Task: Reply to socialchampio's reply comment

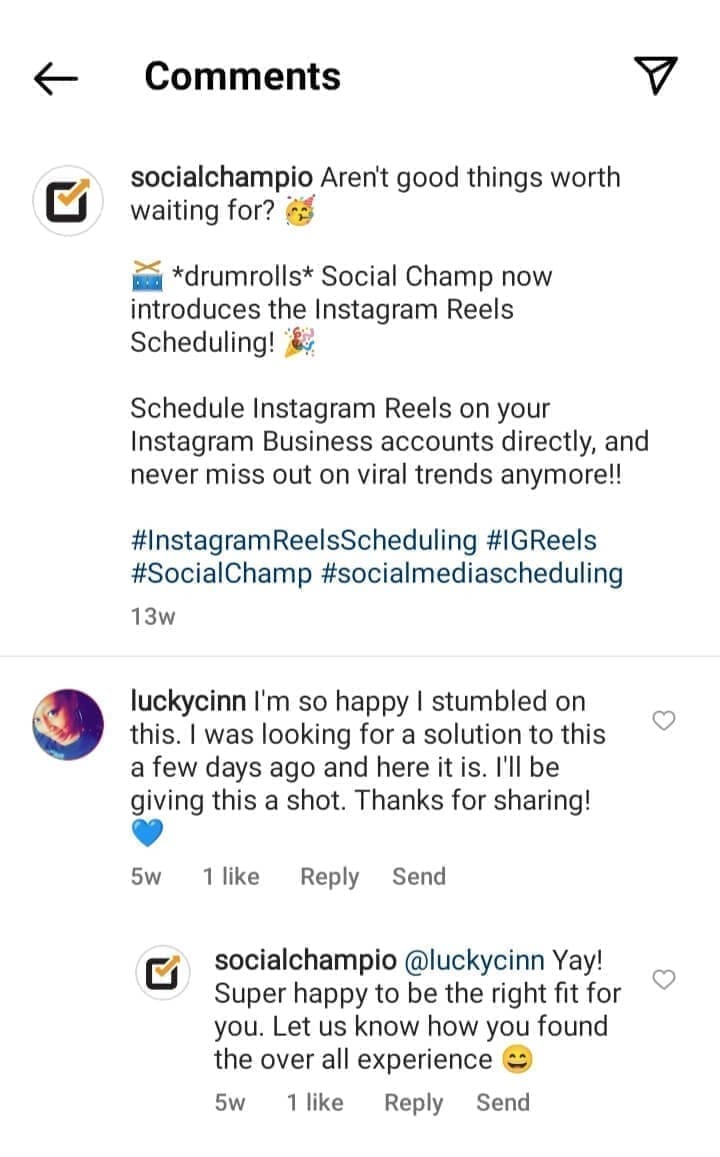Action: pyautogui.click(x=413, y=1103)
